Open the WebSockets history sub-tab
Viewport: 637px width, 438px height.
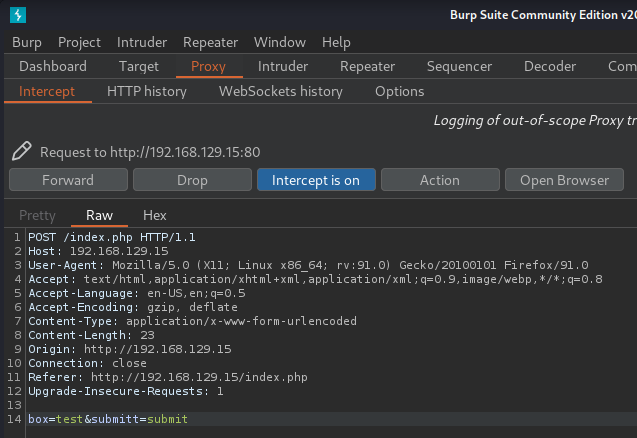click(281, 91)
